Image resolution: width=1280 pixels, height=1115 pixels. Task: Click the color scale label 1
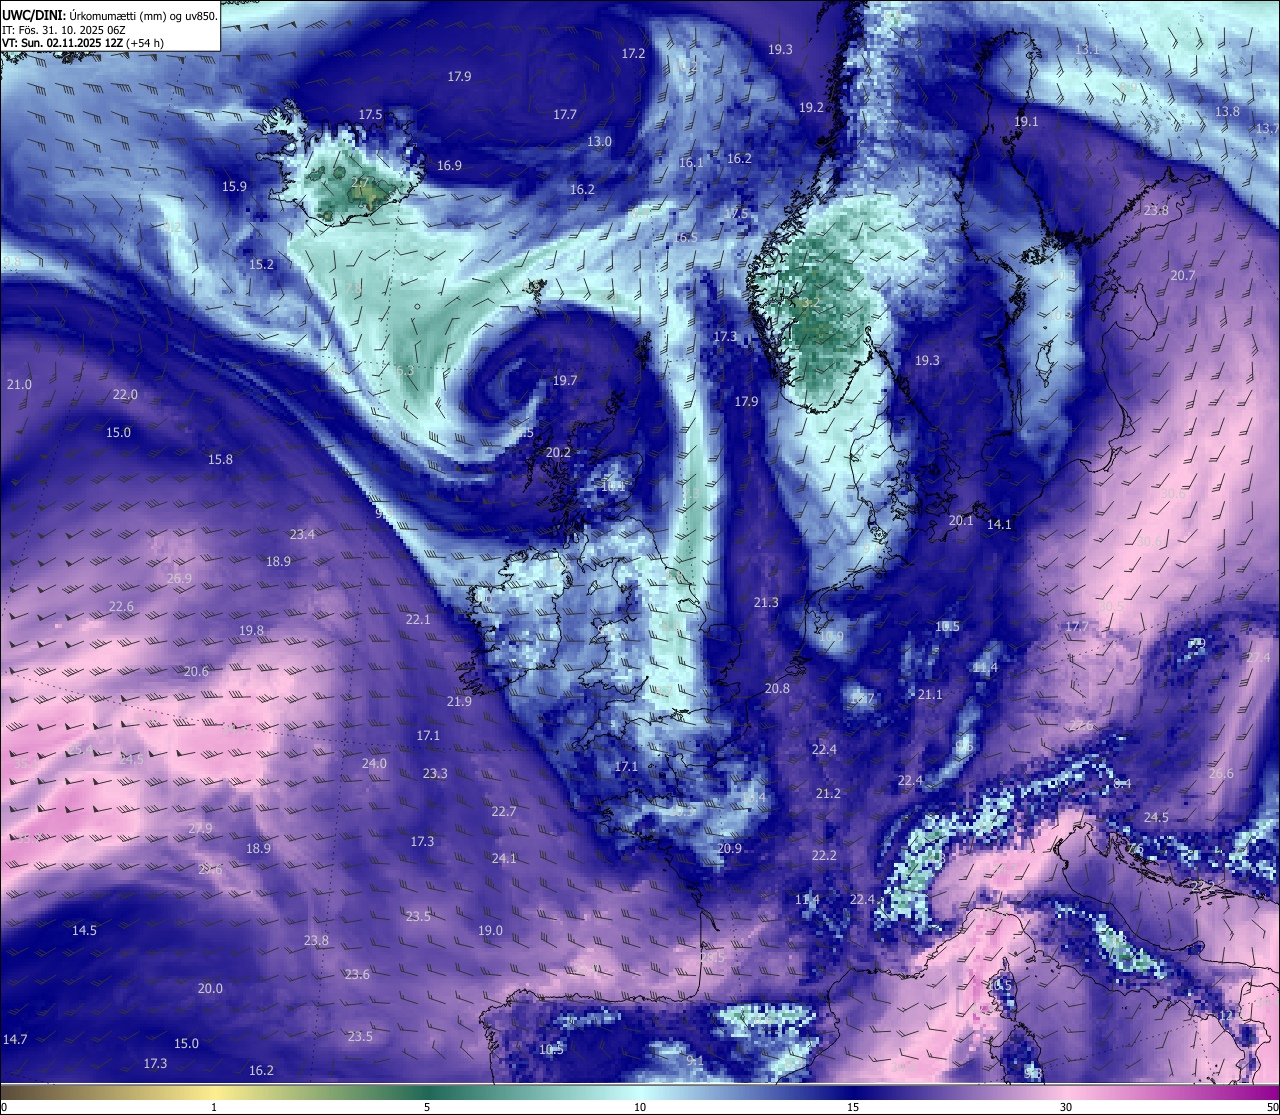(x=214, y=1107)
